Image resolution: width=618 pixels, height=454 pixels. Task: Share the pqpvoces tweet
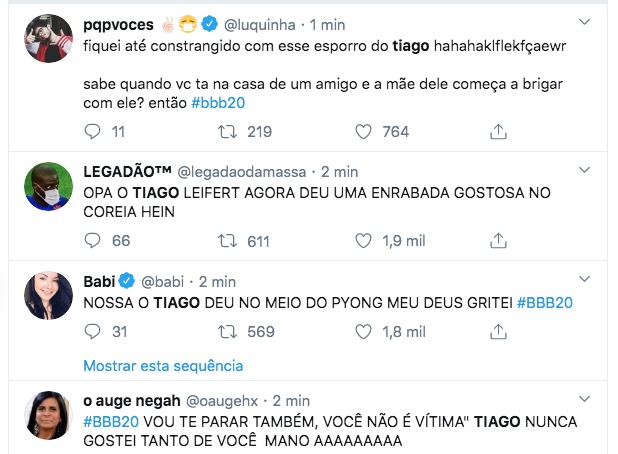[498, 131]
